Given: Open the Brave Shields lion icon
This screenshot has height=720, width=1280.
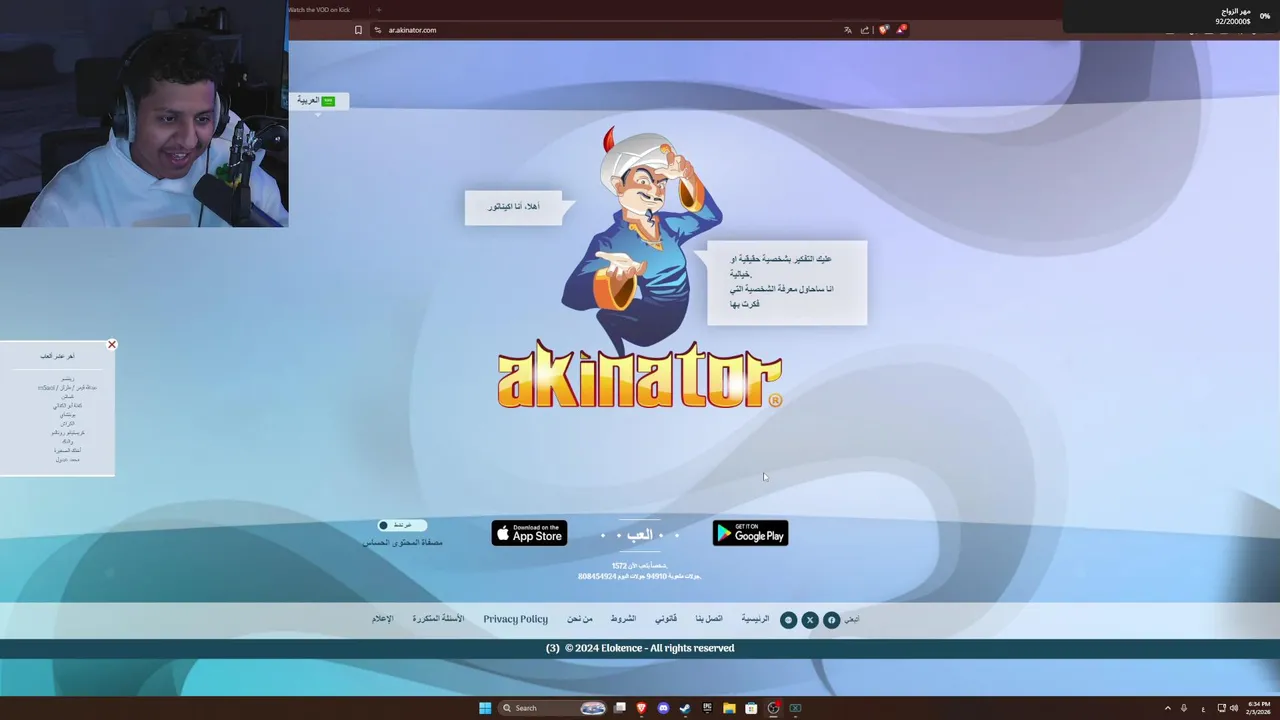Looking at the screenshot, I should click(883, 30).
